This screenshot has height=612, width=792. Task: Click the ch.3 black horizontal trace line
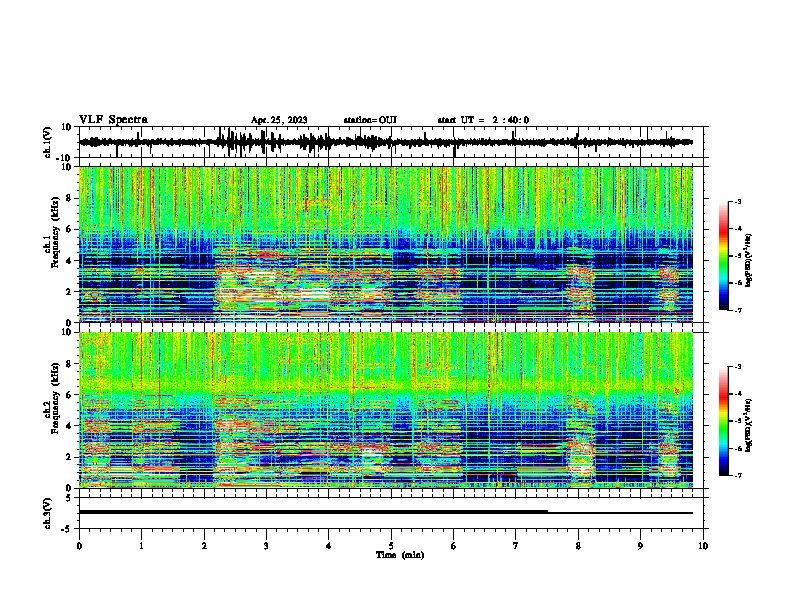386,512
